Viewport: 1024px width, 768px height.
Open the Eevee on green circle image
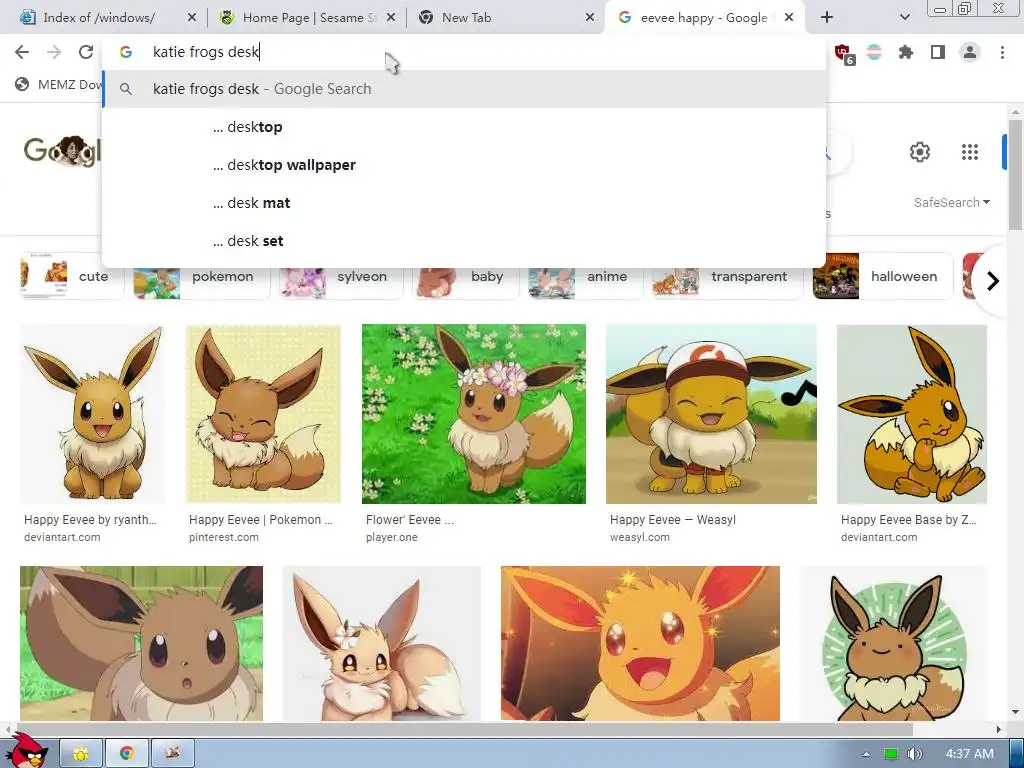click(893, 643)
